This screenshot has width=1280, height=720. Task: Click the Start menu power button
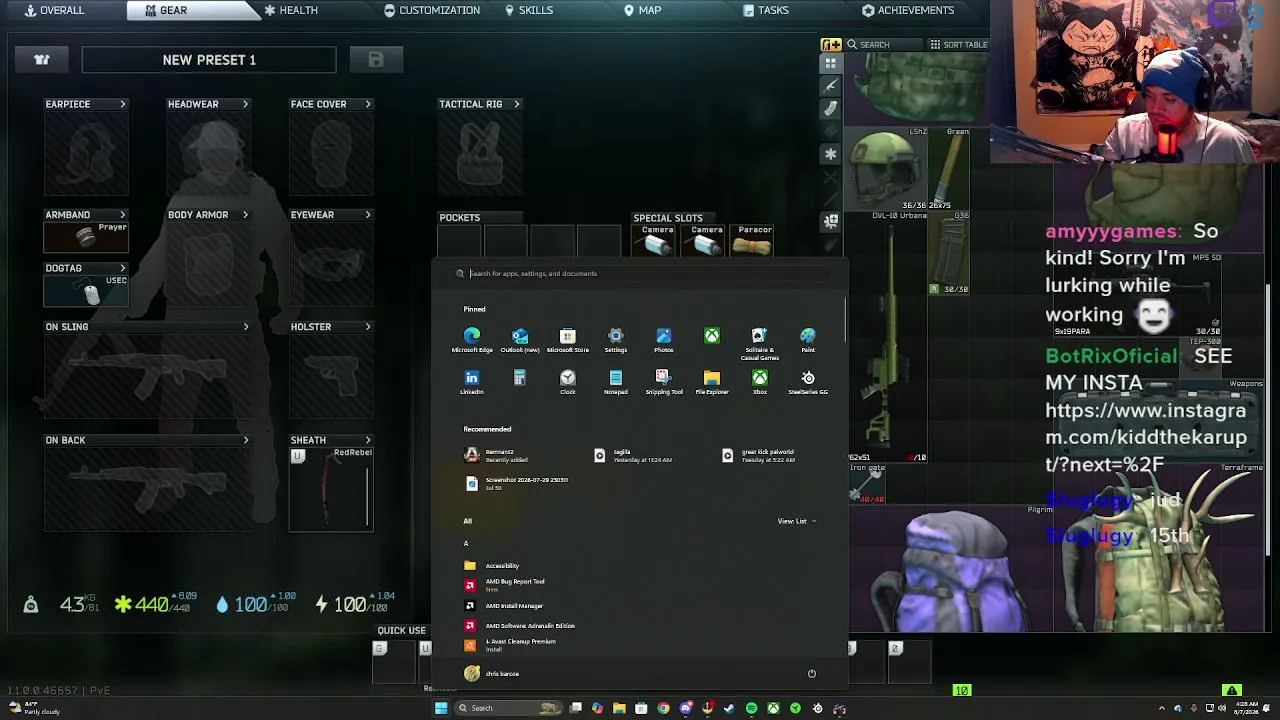click(812, 674)
